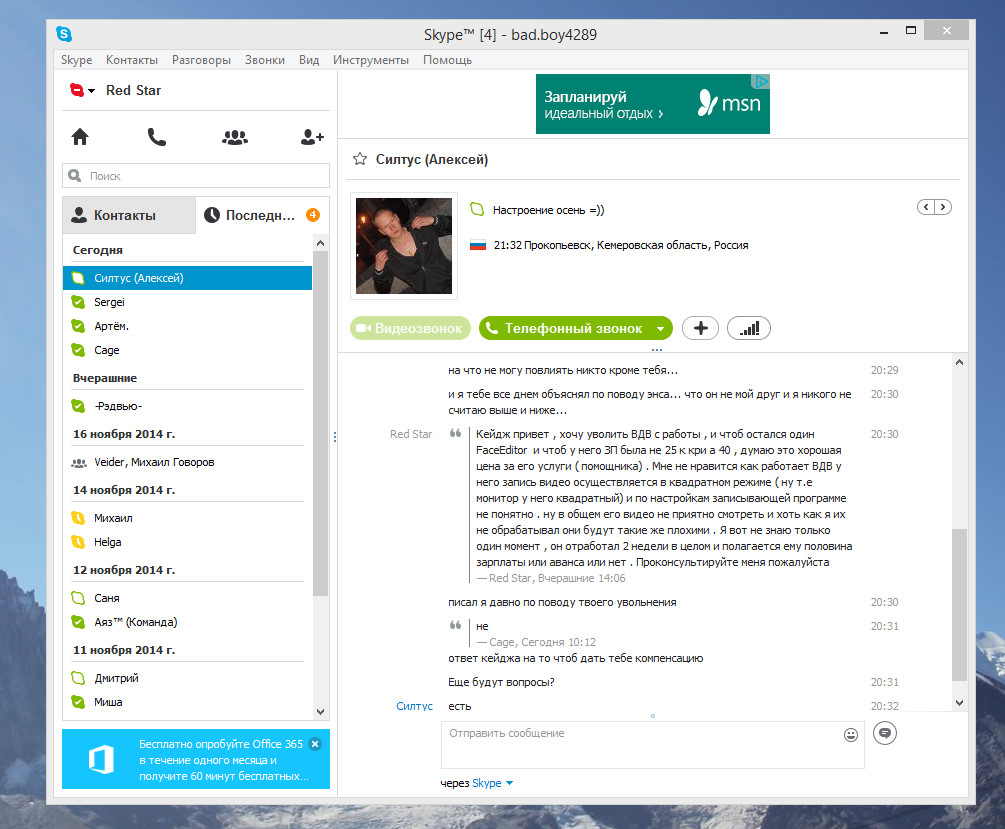
Task: Open the Помощь menu
Action: coord(447,60)
